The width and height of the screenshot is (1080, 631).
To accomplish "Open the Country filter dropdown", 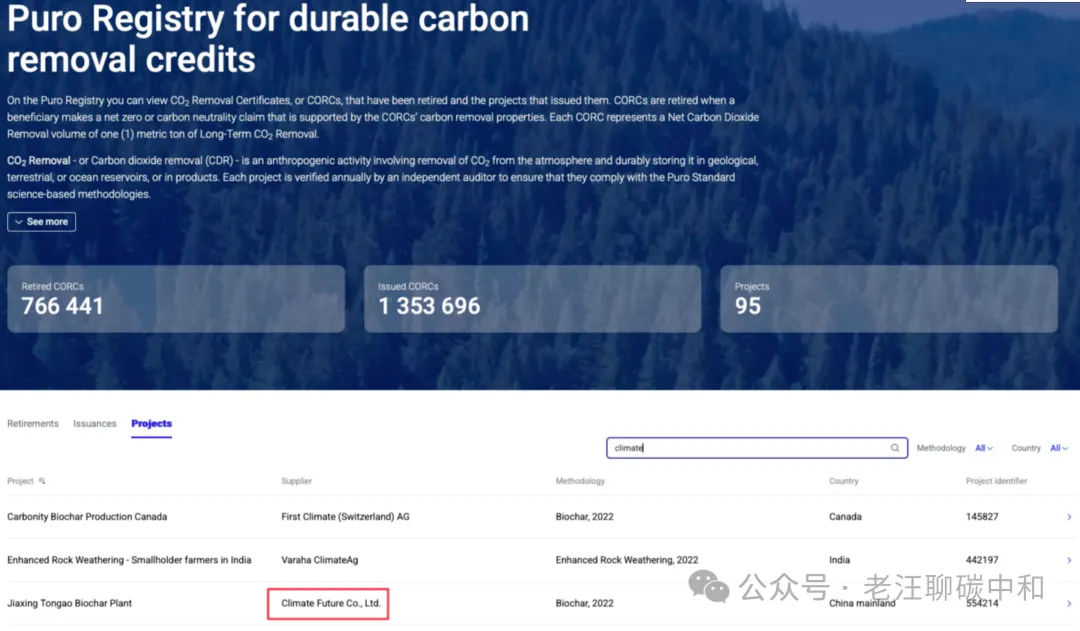I will tap(1059, 448).
